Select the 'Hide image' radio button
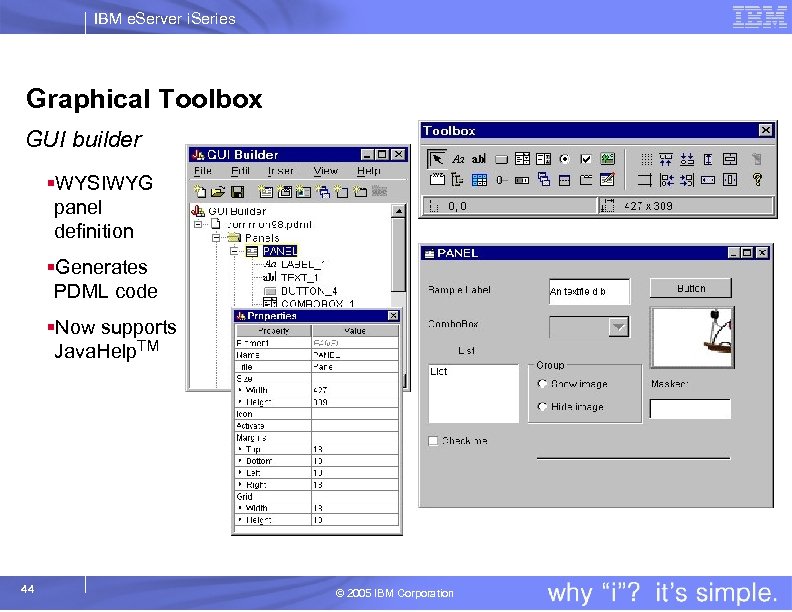The image size is (792, 612). (x=542, y=406)
